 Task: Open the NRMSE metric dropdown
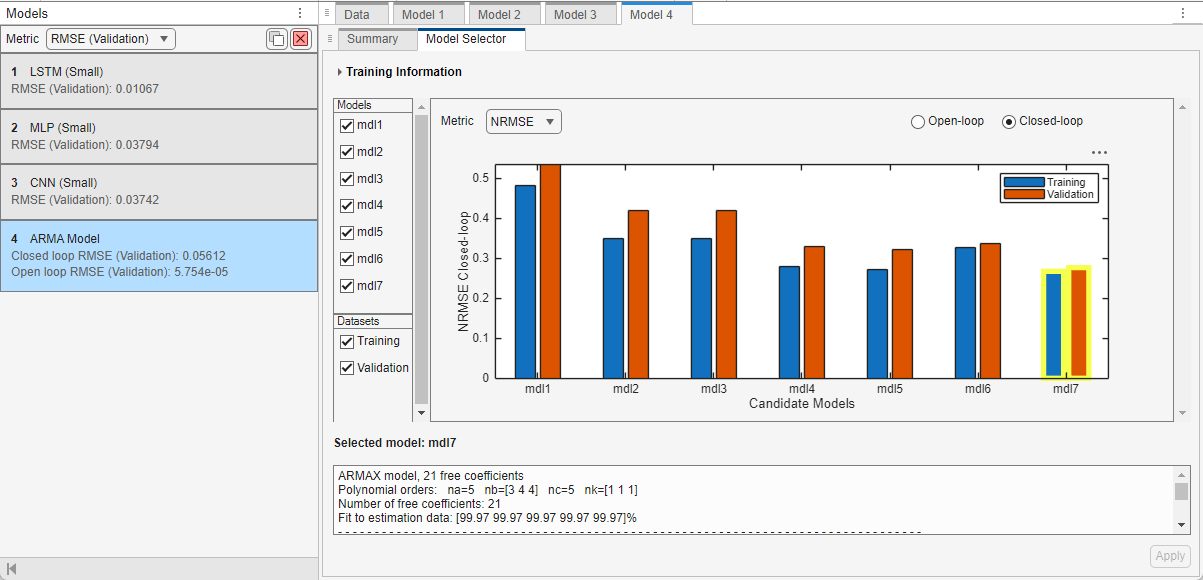(x=523, y=122)
